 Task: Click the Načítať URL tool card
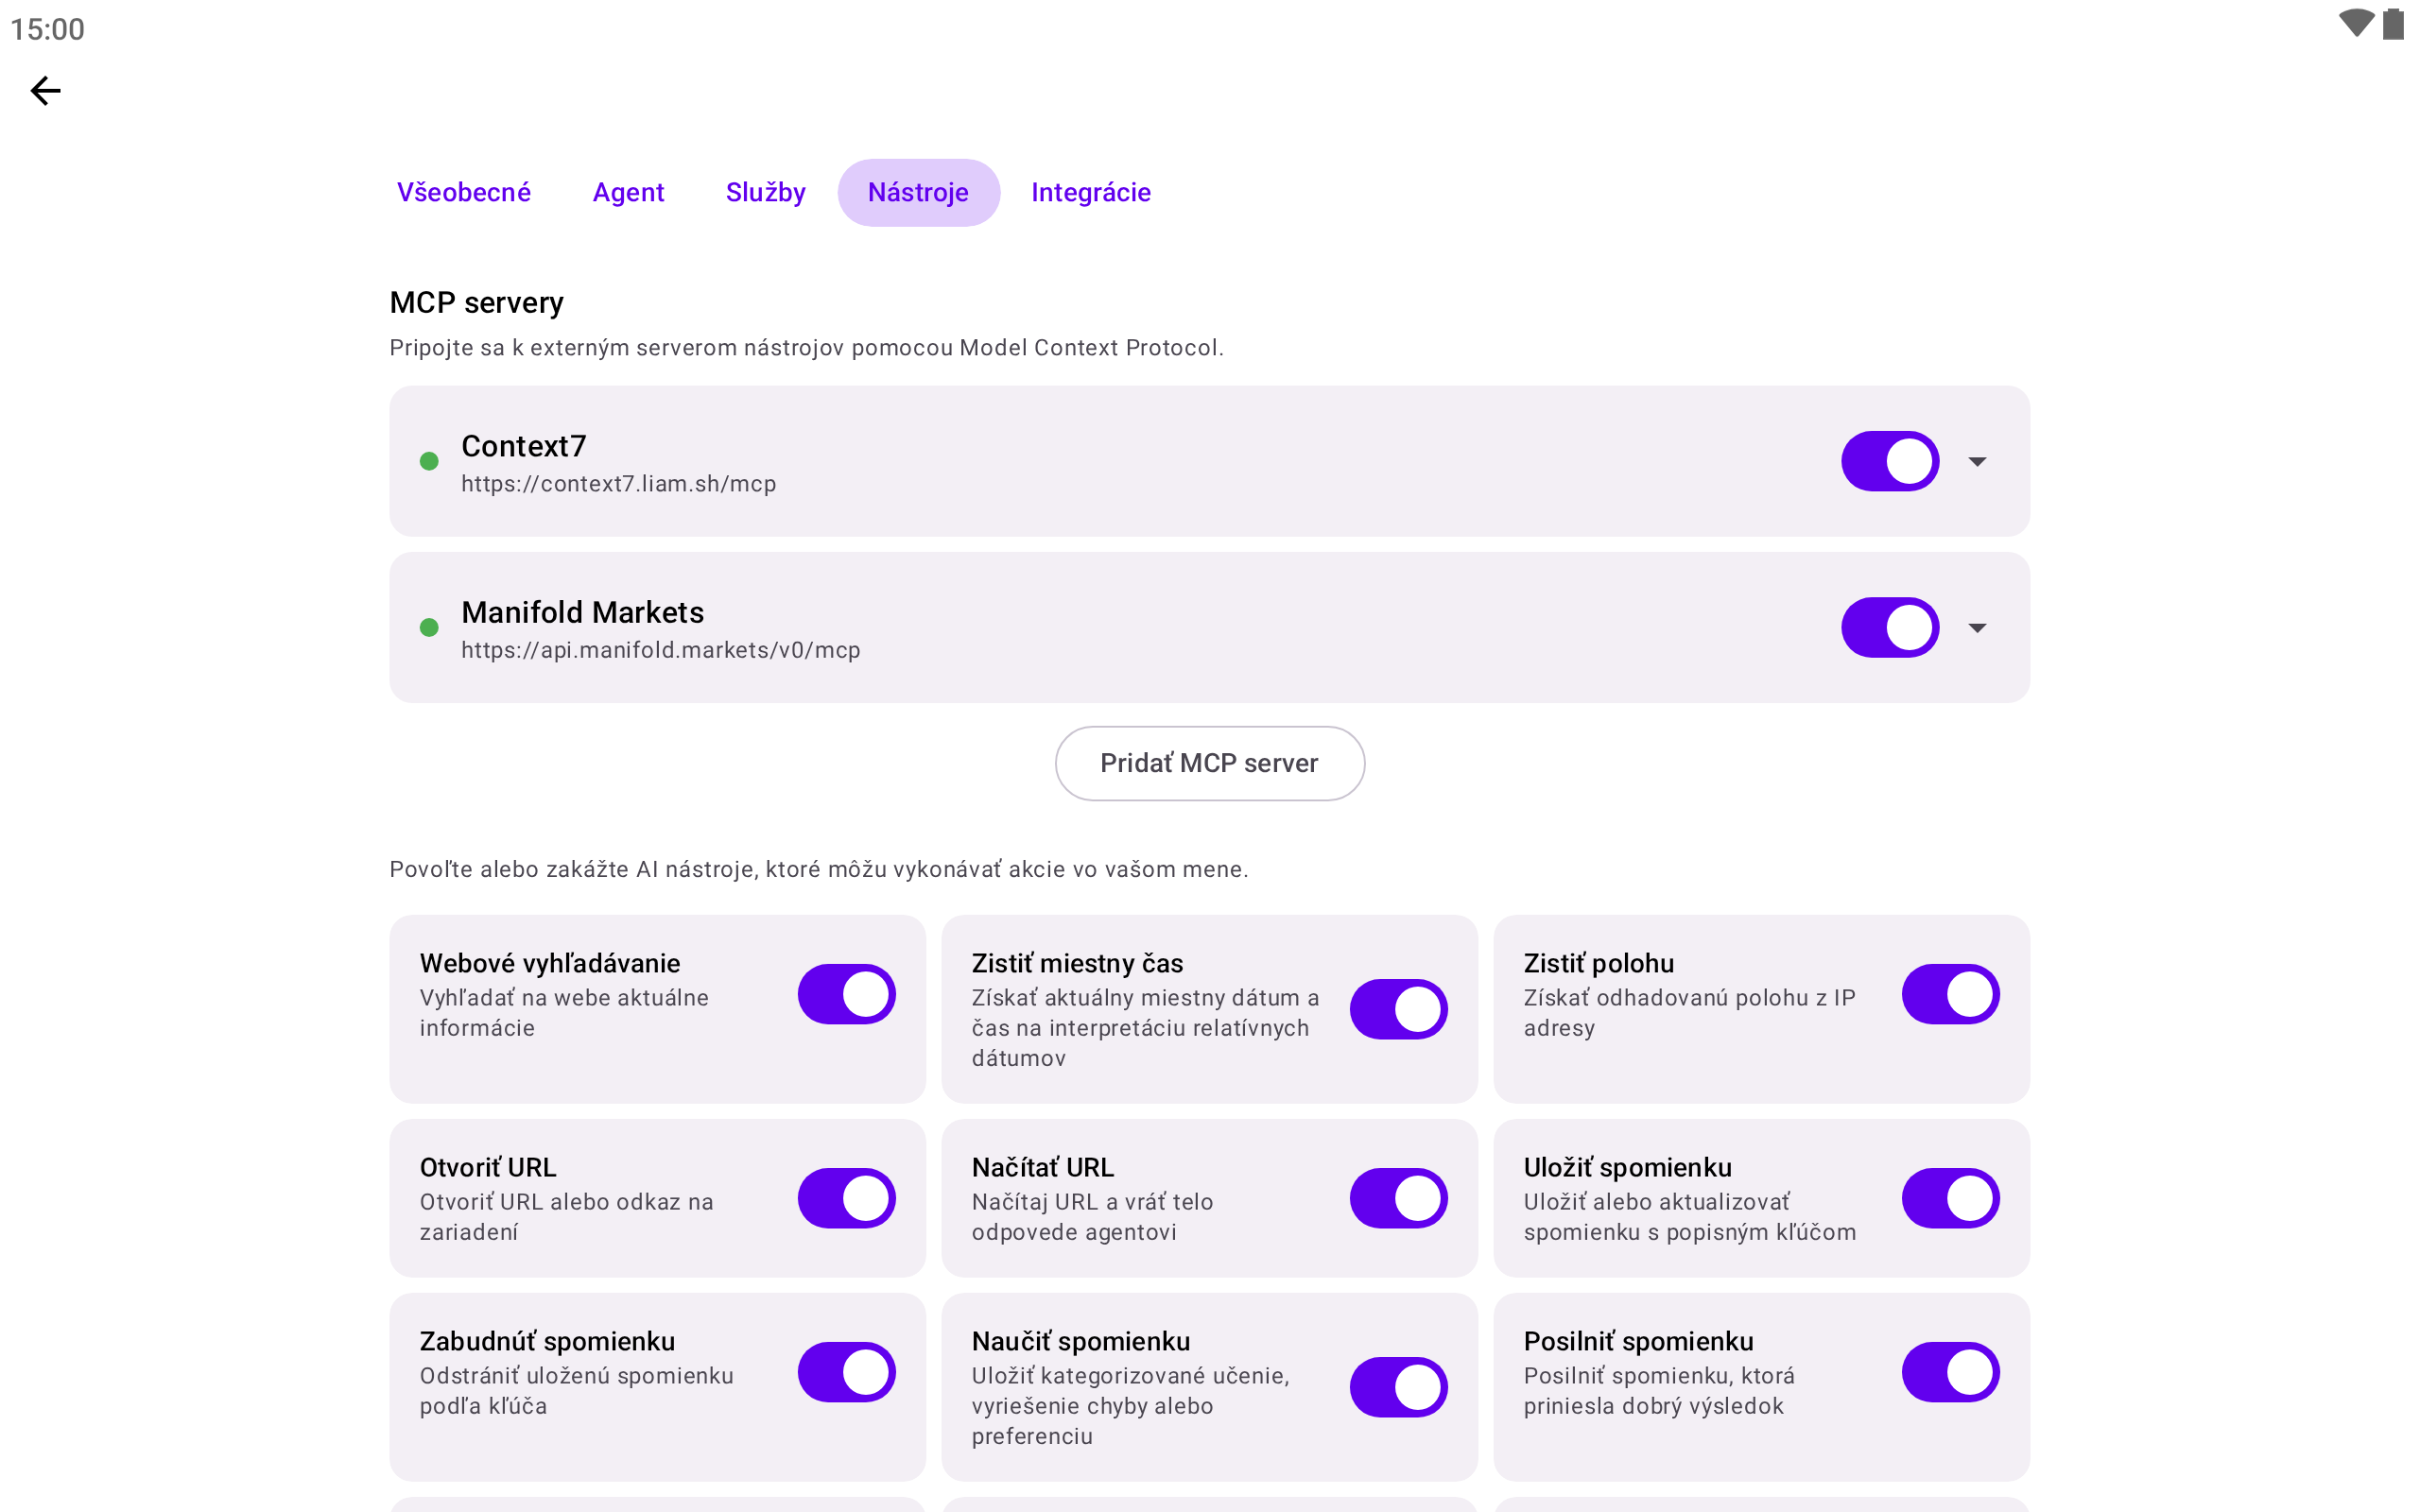(1209, 1198)
